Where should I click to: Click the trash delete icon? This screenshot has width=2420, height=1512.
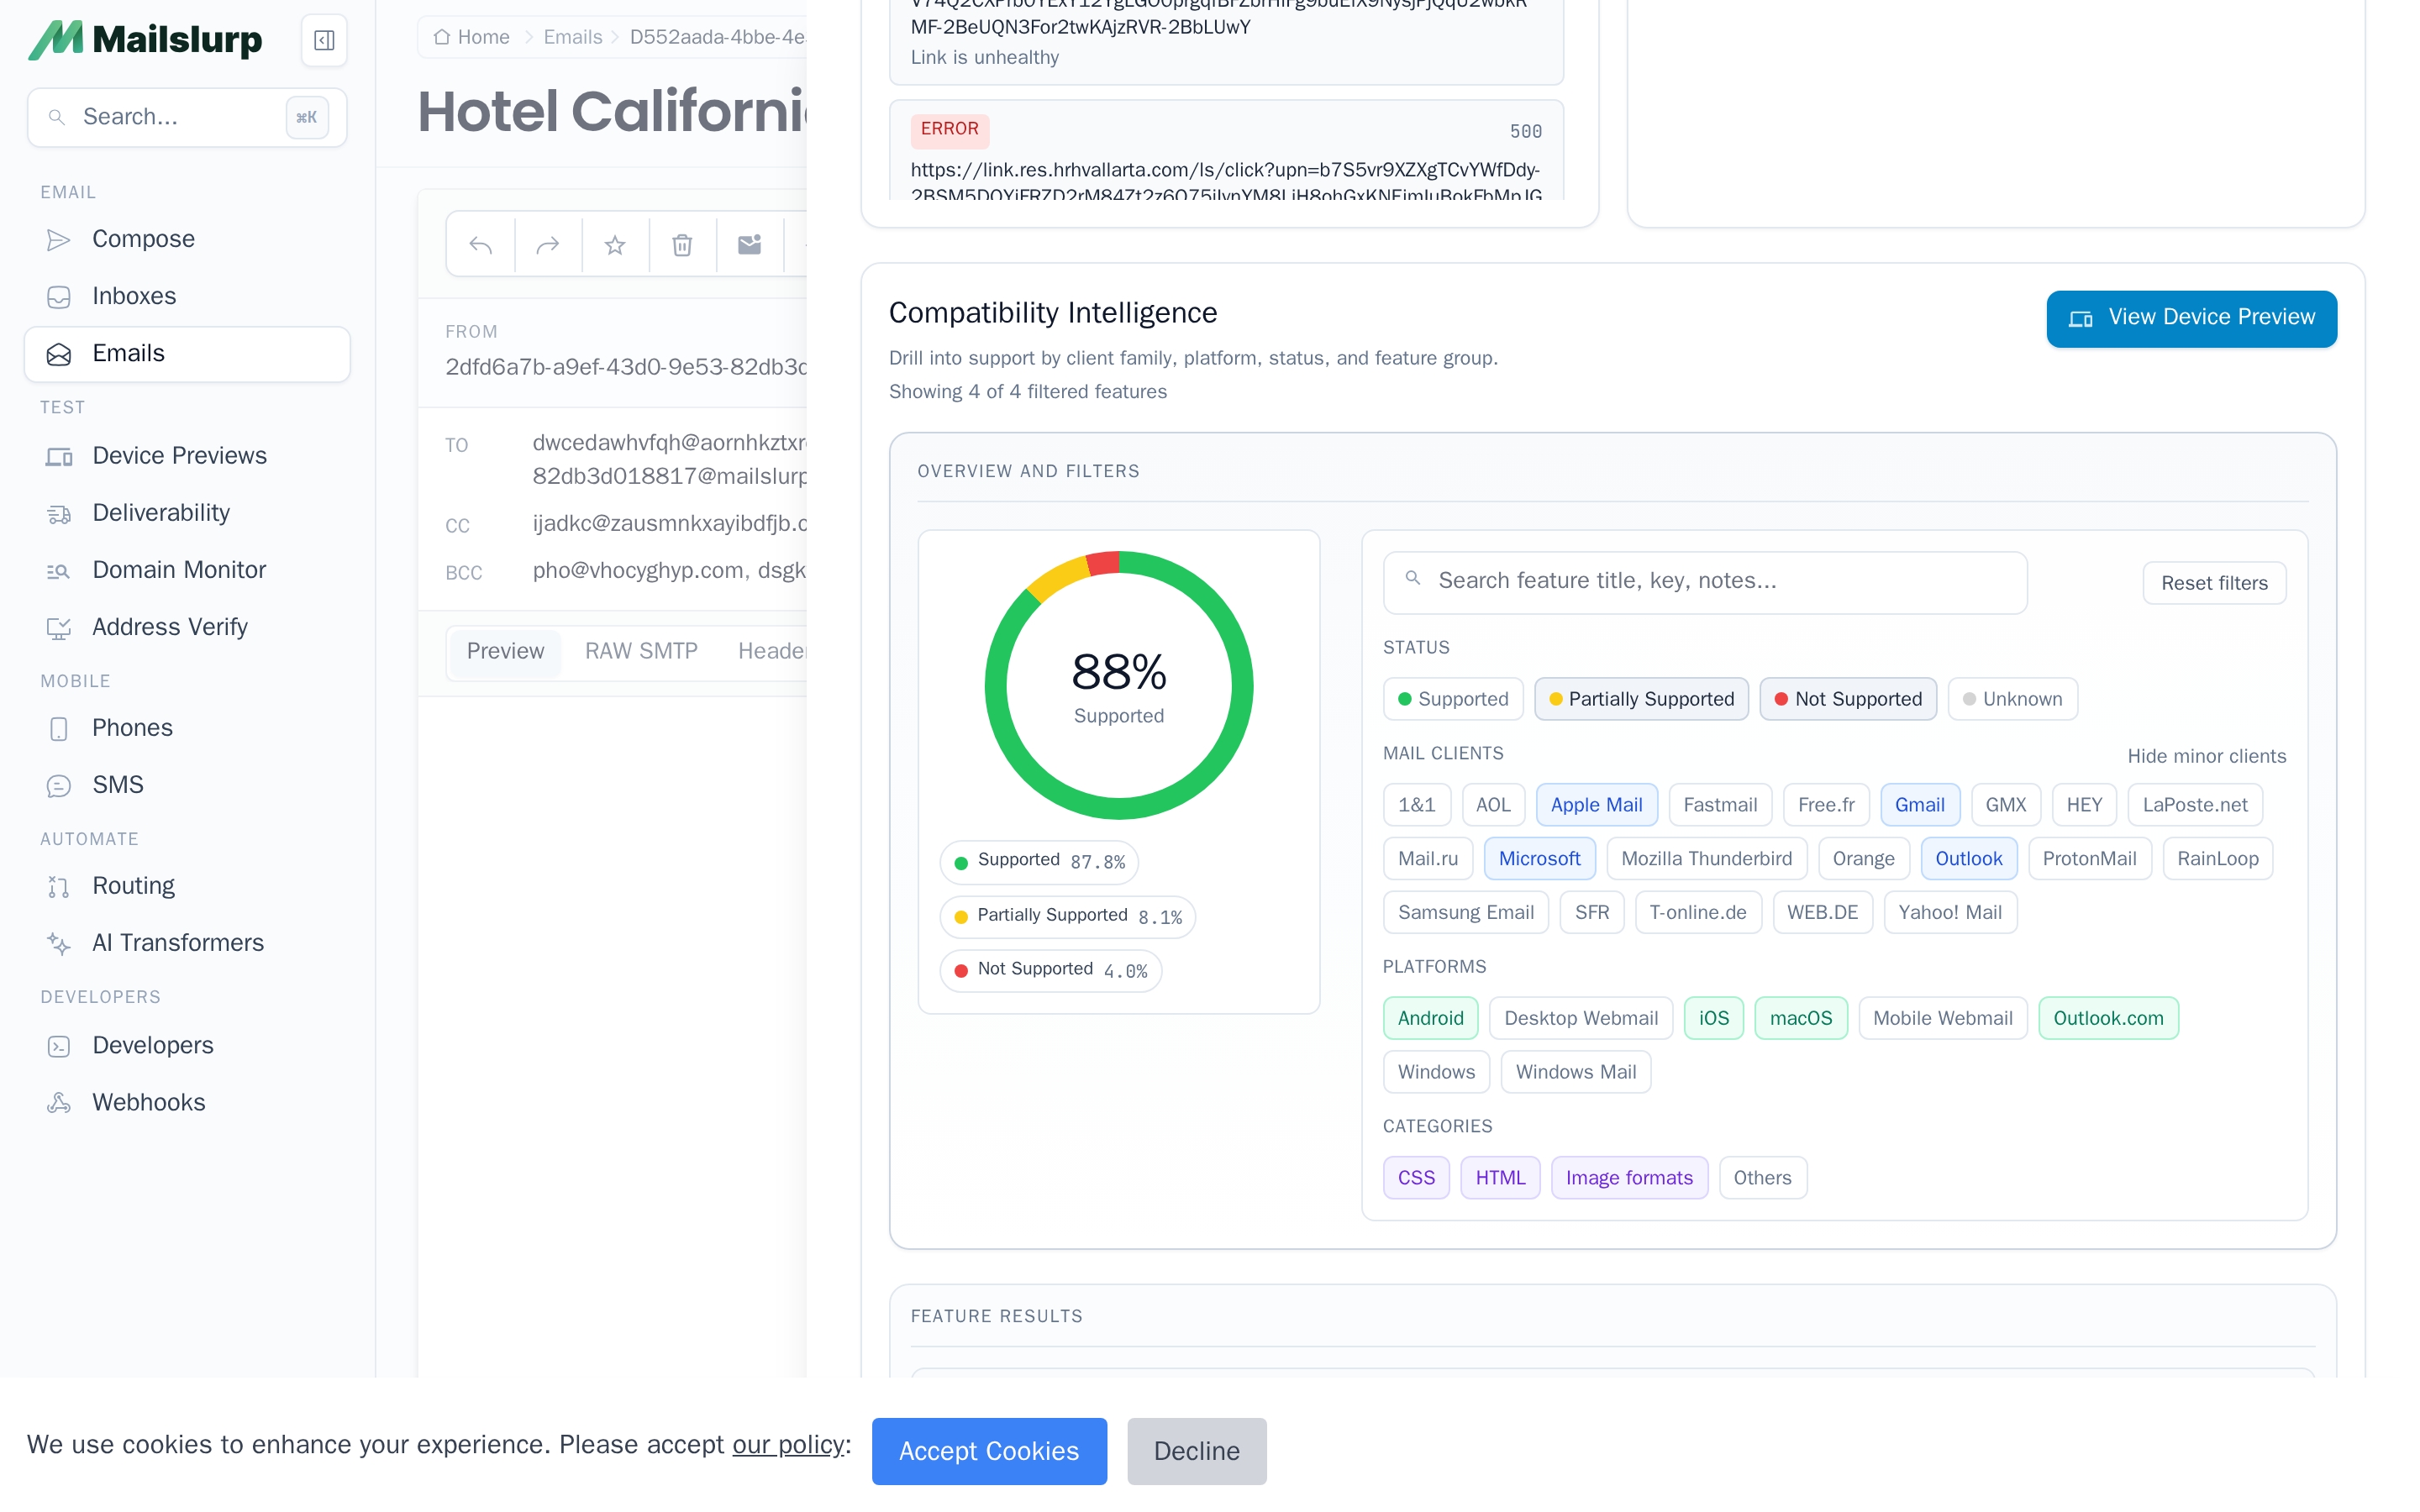(682, 245)
